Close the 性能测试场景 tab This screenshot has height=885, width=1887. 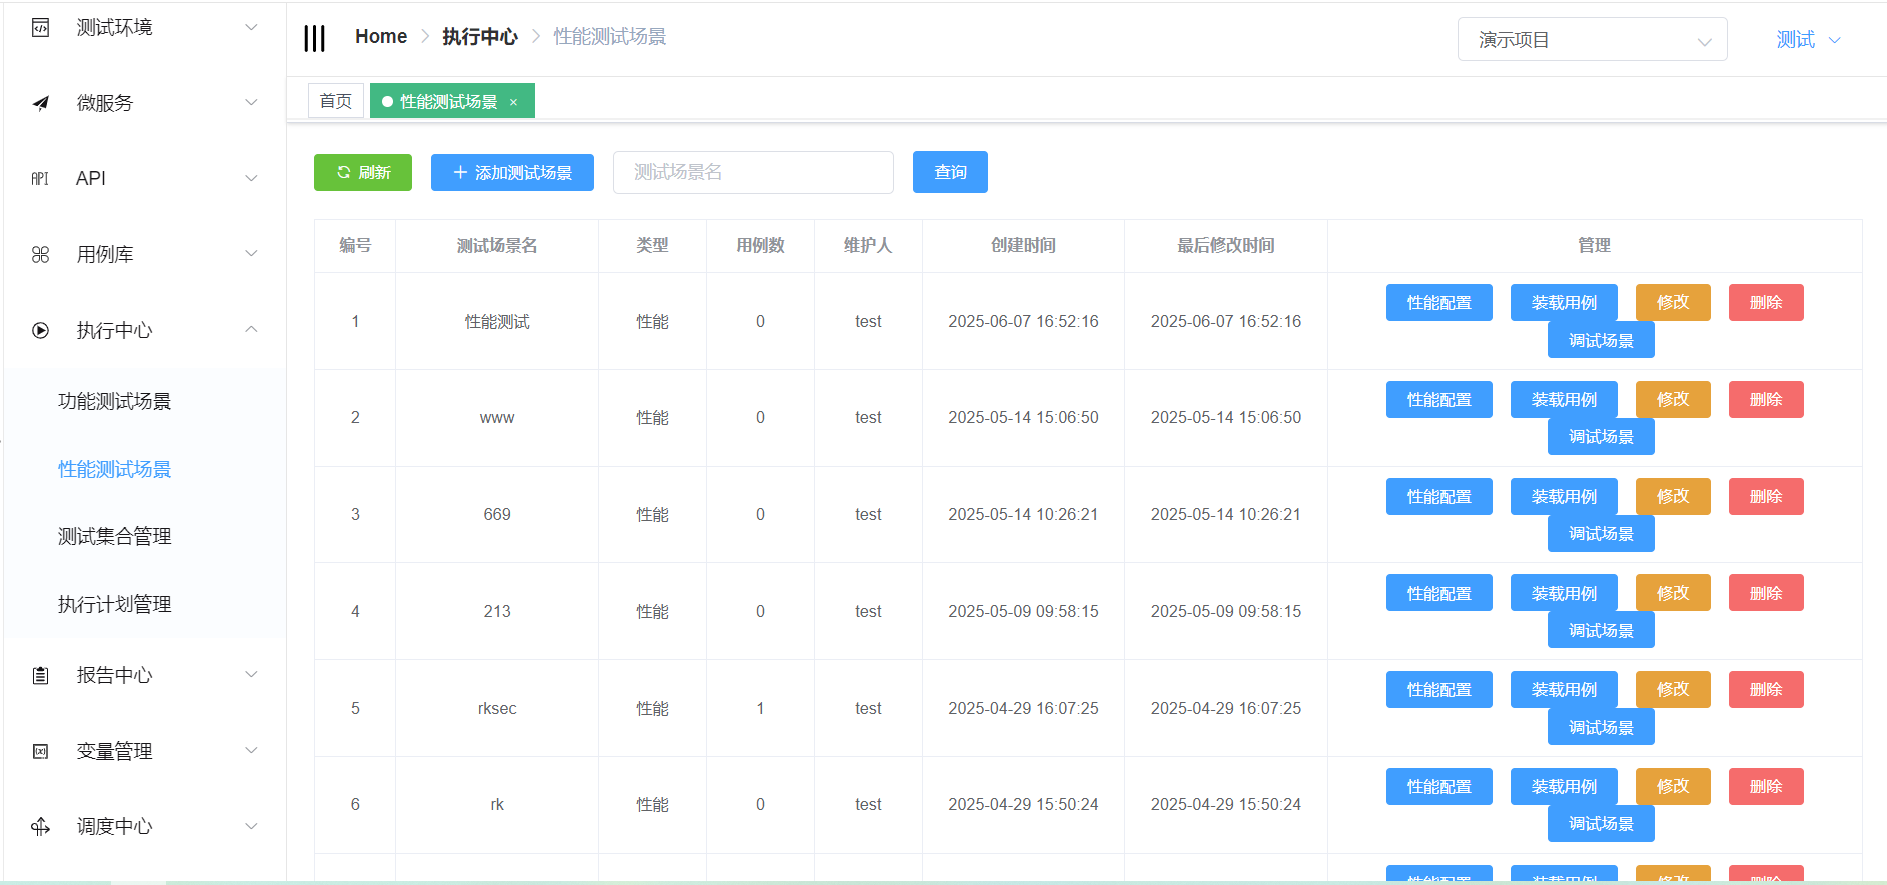click(514, 102)
